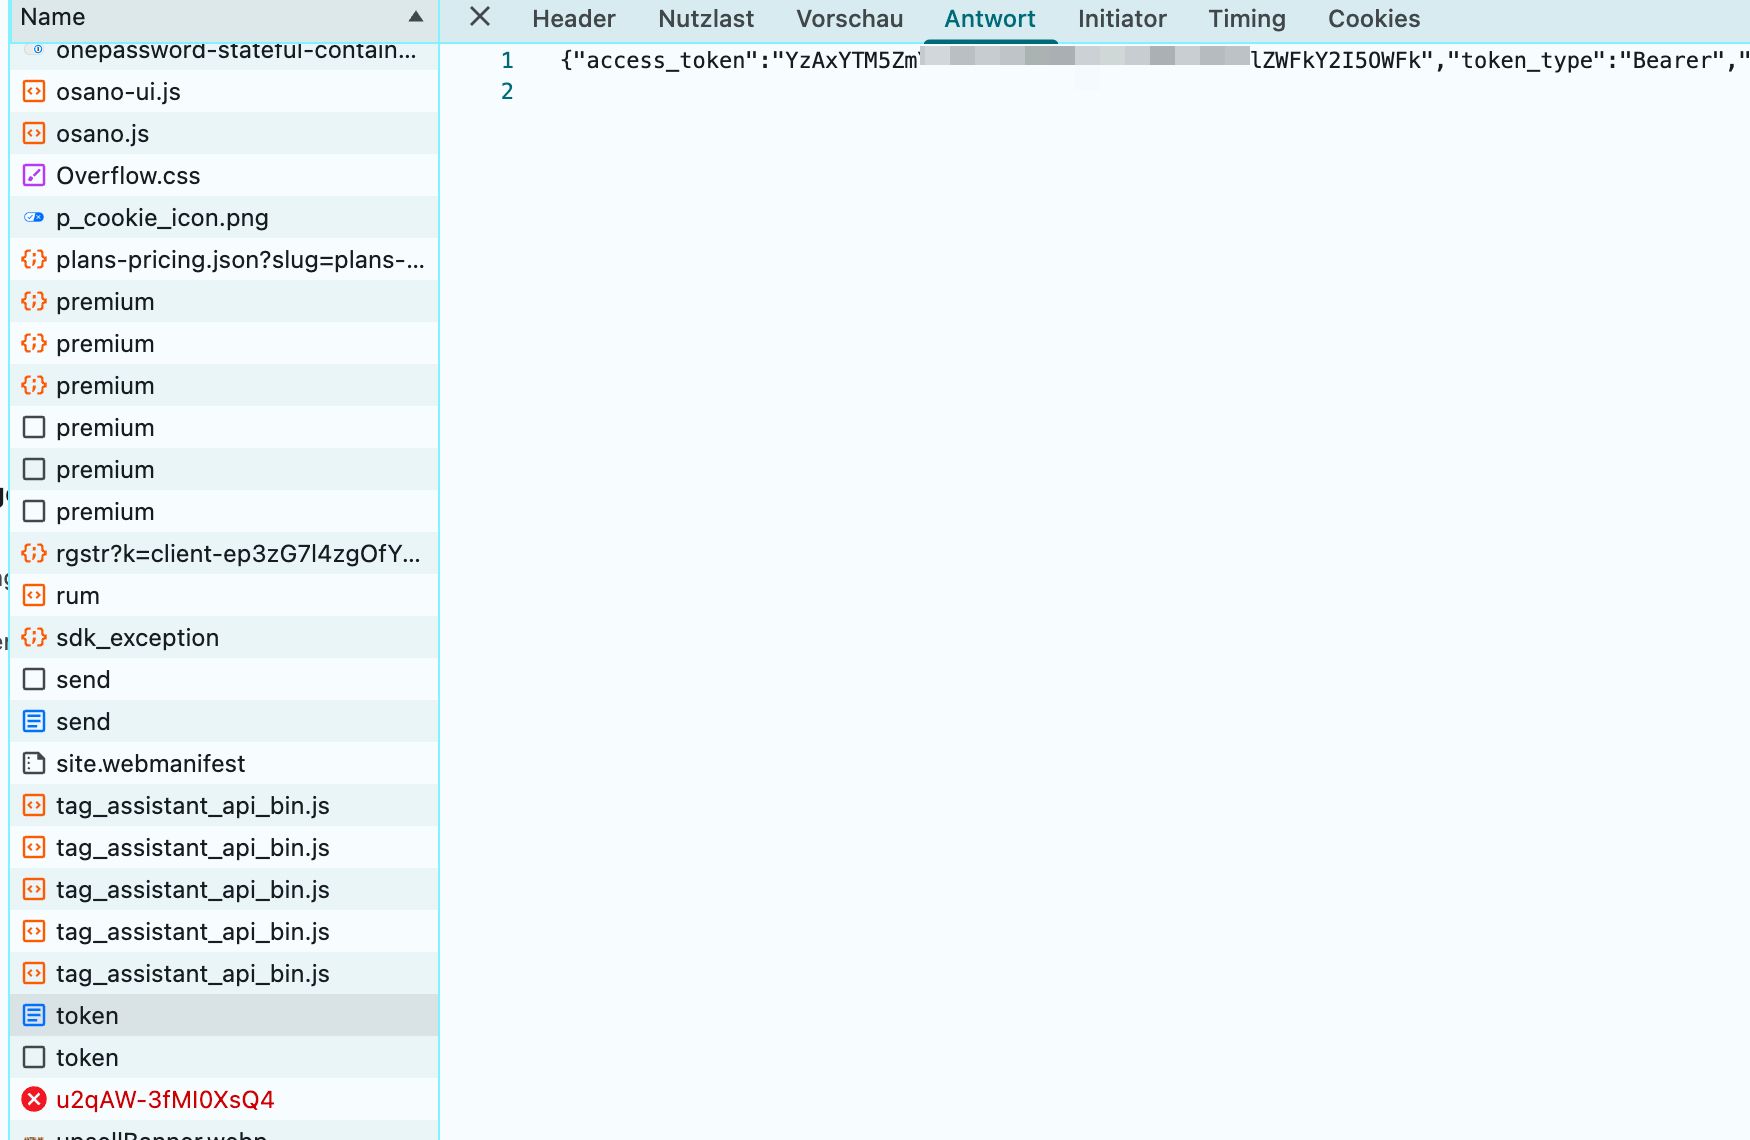The height and width of the screenshot is (1140, 1750).
Task: Open the Overflow.css request
Action: pyautogui.click(x=224, y=176)
